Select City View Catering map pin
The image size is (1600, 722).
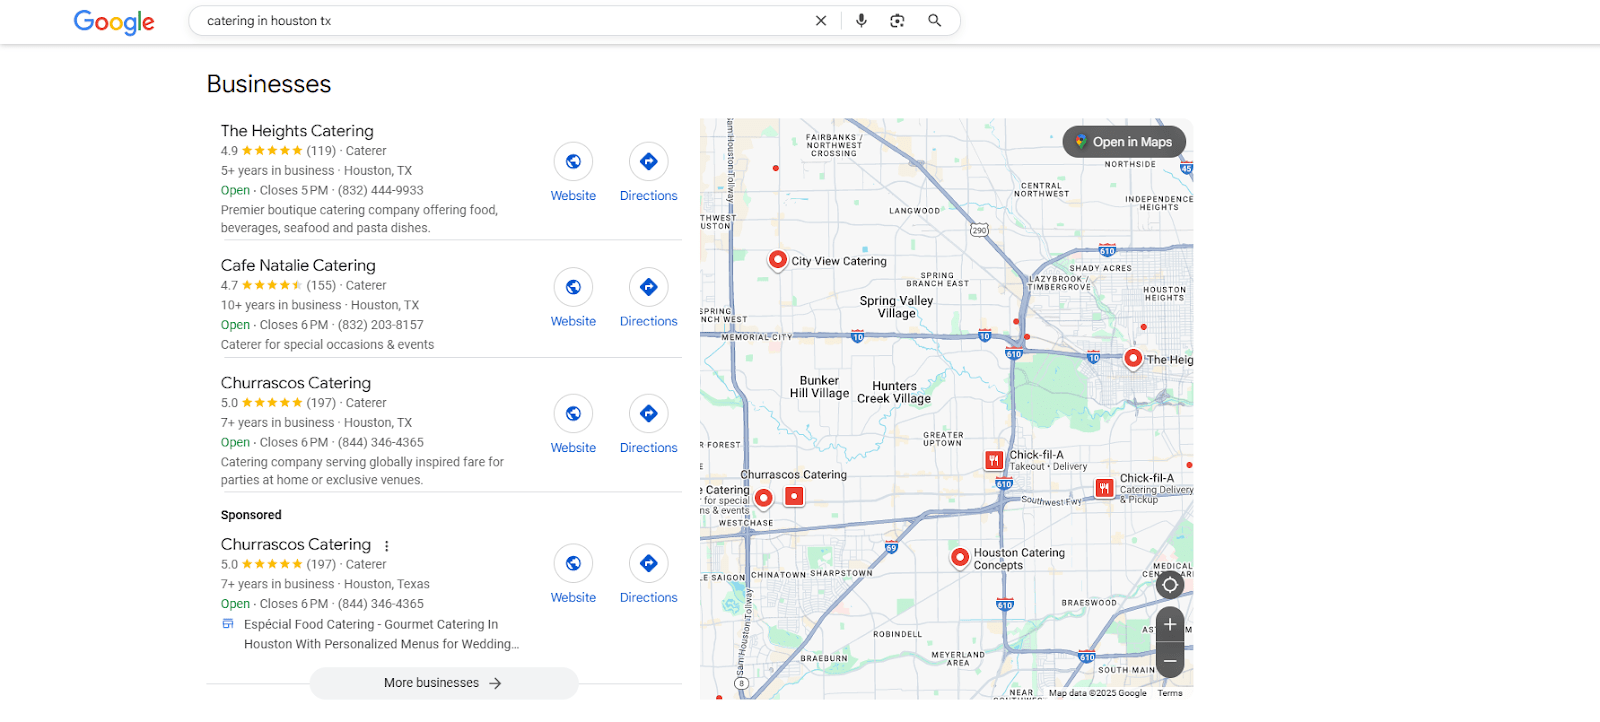pyautogui.click(x=777, y=260)
